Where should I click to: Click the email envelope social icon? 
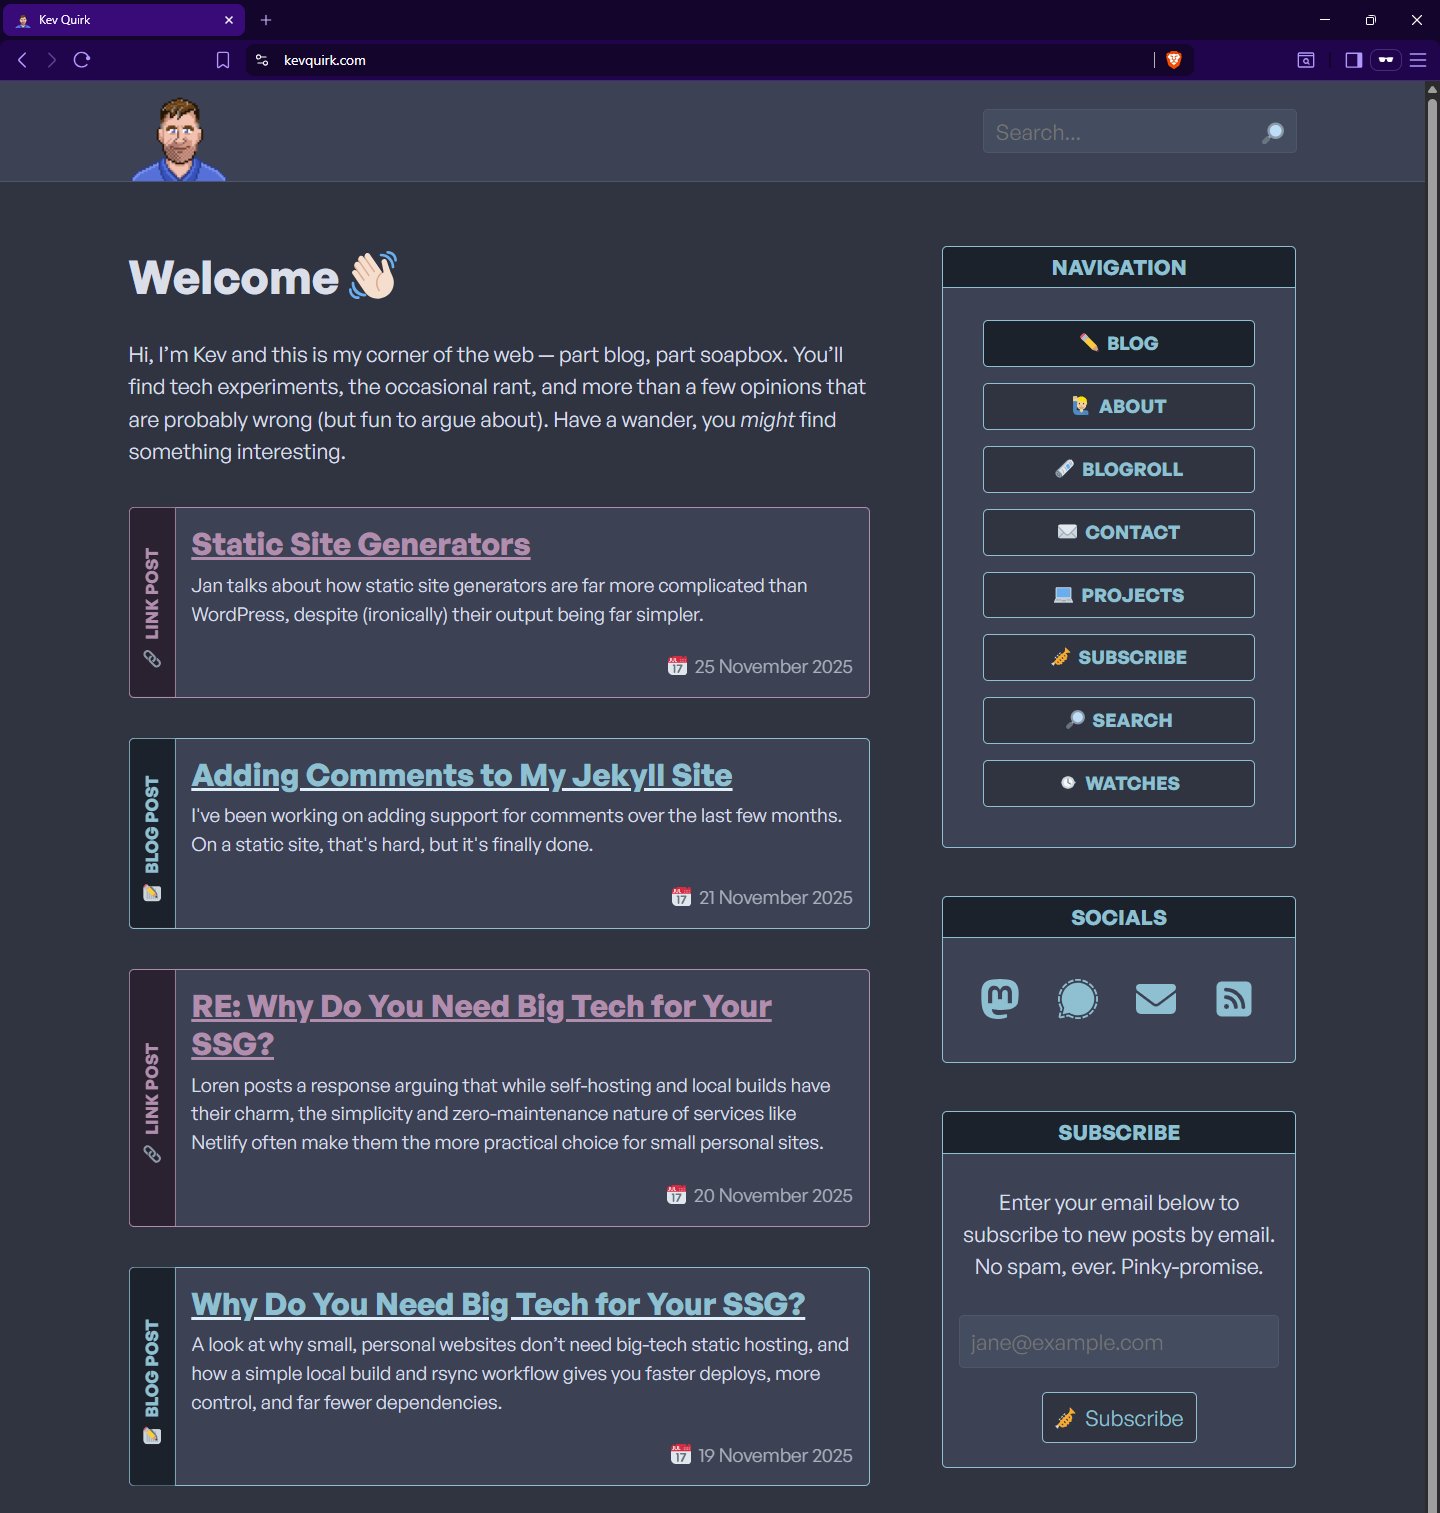pyautogui.click(x=1156, y=999)
